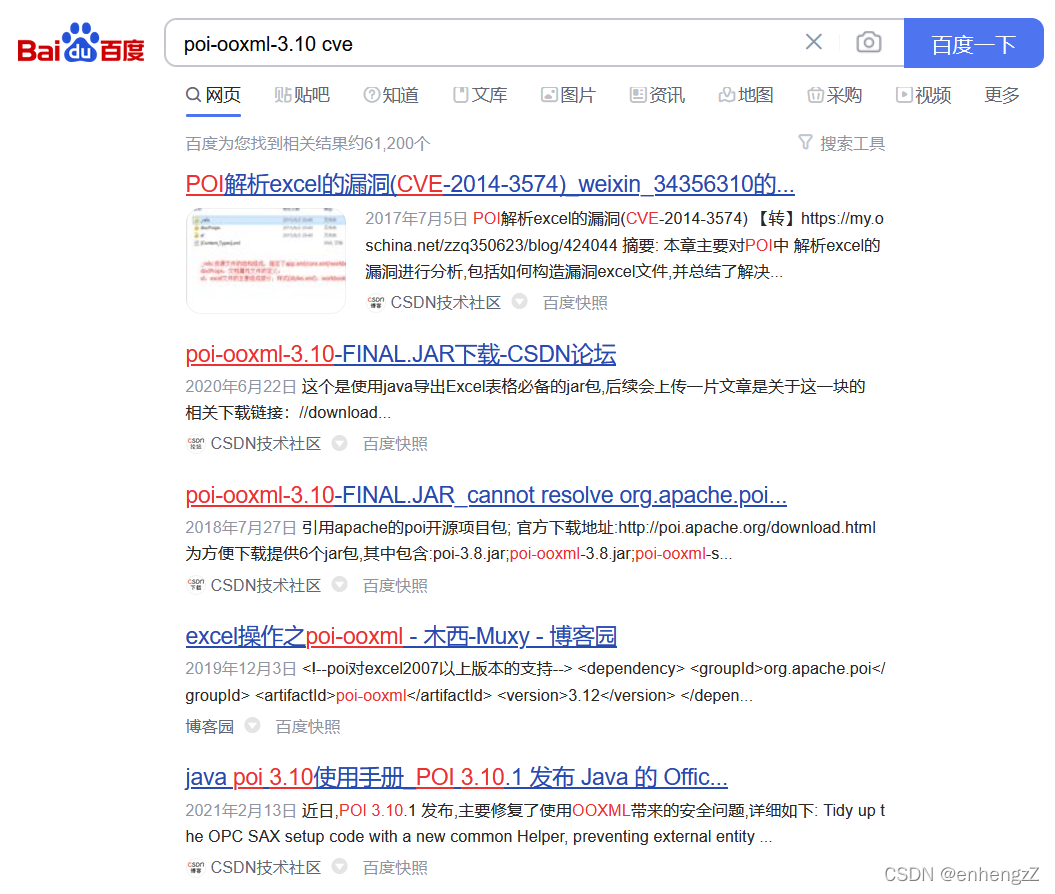The image size is (1055, 894).
Task: Open 百度快照 for JAR下载 result
Action: click(395, 444)
